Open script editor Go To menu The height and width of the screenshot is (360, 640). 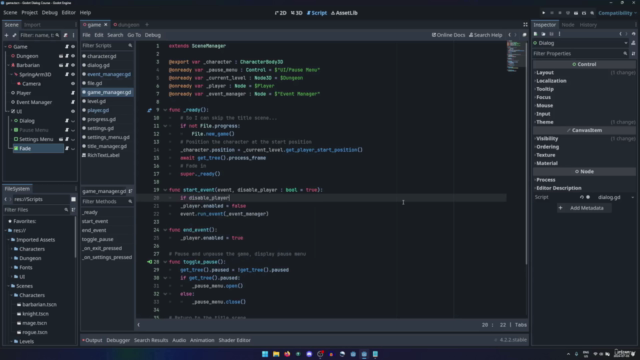click(134, 35)
